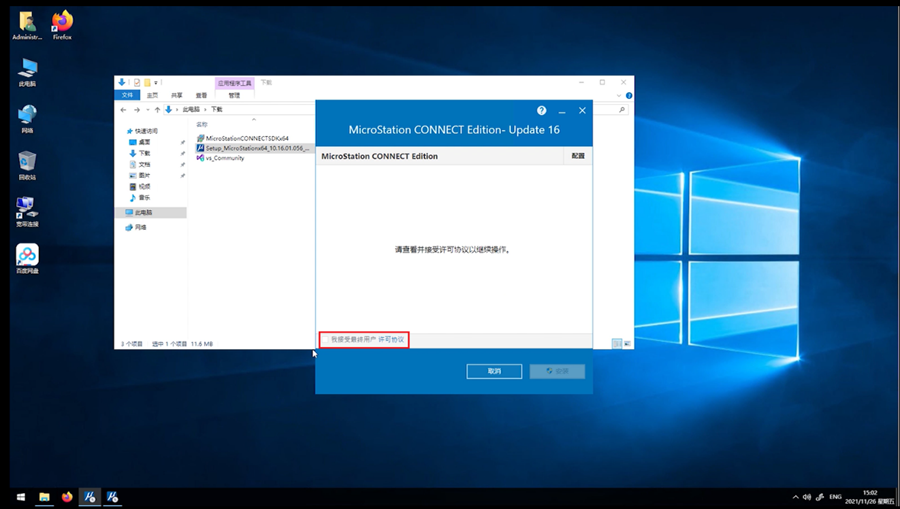Open the 文件 tab in File Explorer

point(127,95)
